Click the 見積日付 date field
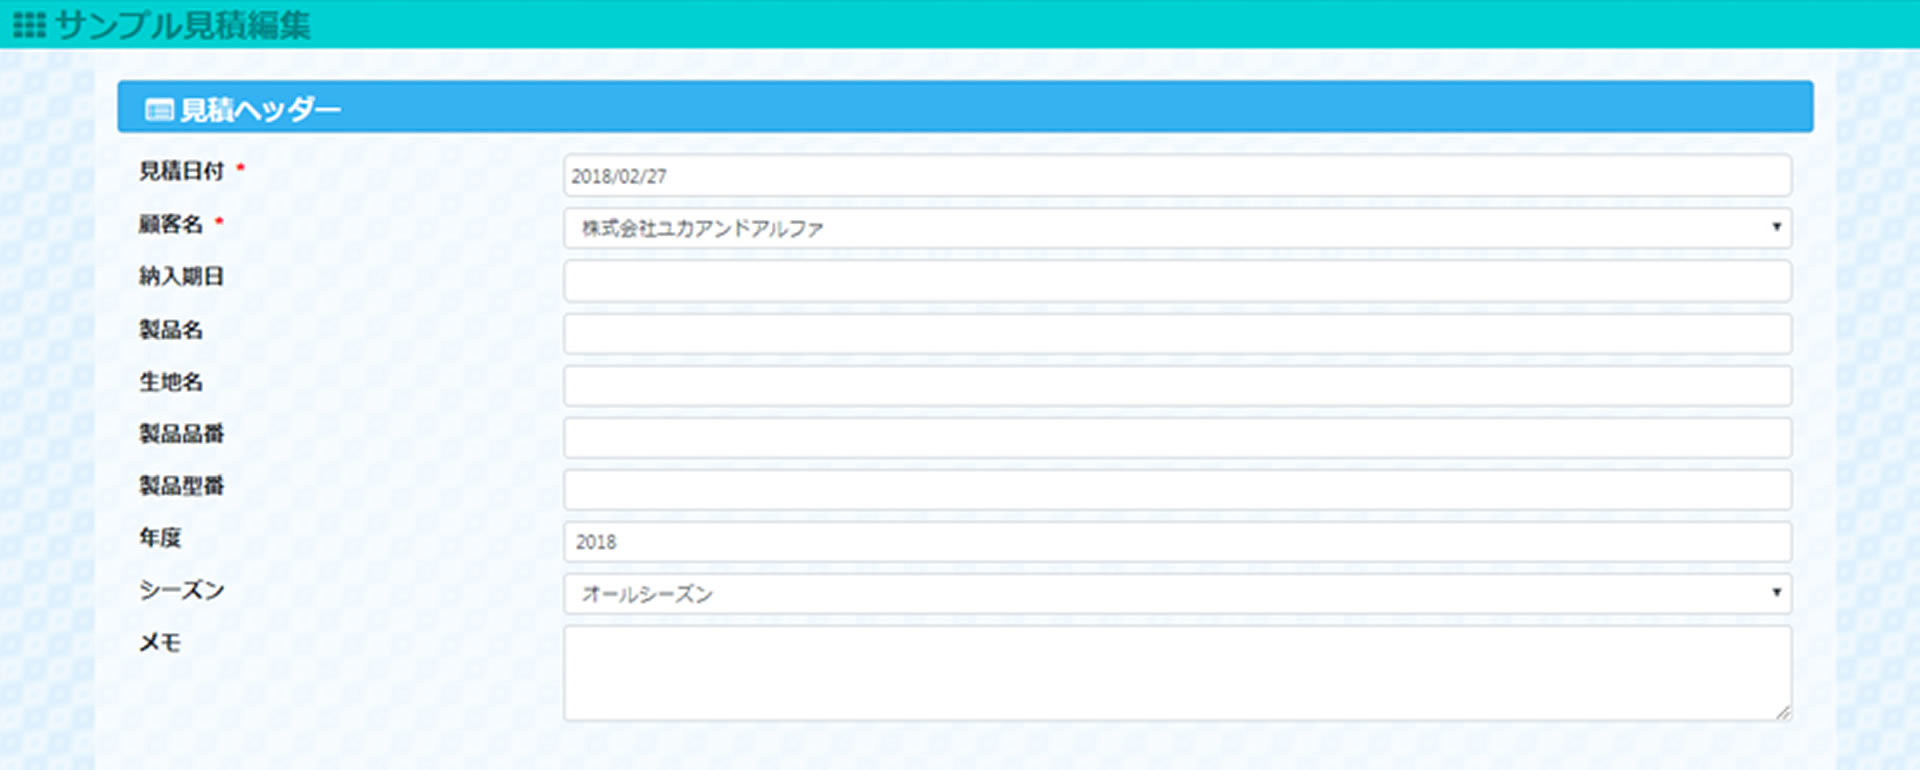This screenshot has width=1920, height=770. coord(1177,176)
